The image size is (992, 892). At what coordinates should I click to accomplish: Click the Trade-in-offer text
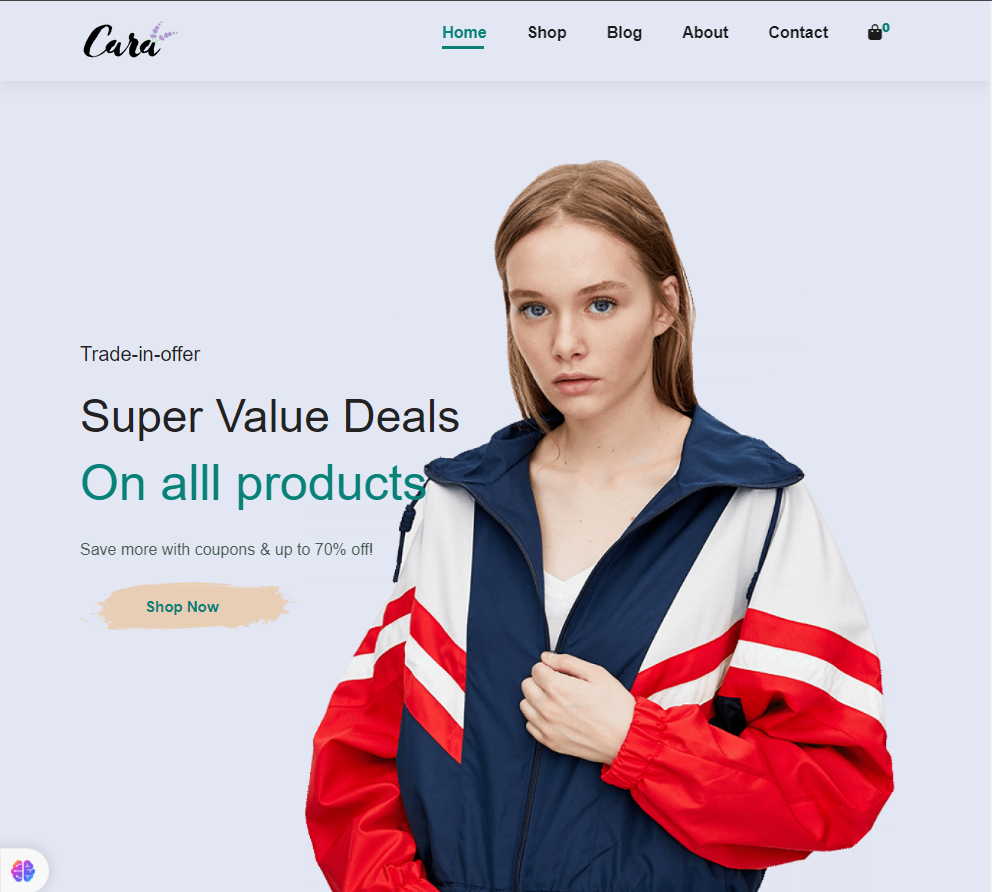pos(140,354)
